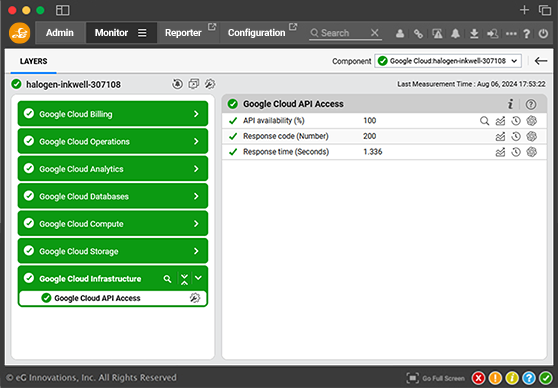
Task: Click the back arrow icon
Action: coord(541,61)
